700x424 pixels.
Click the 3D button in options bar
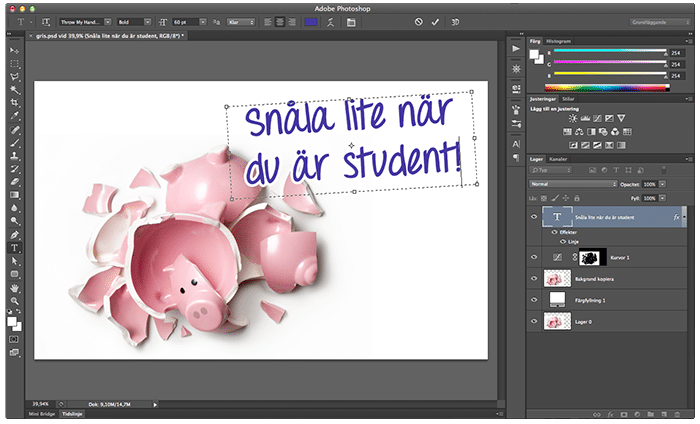(x=455, y=22)
